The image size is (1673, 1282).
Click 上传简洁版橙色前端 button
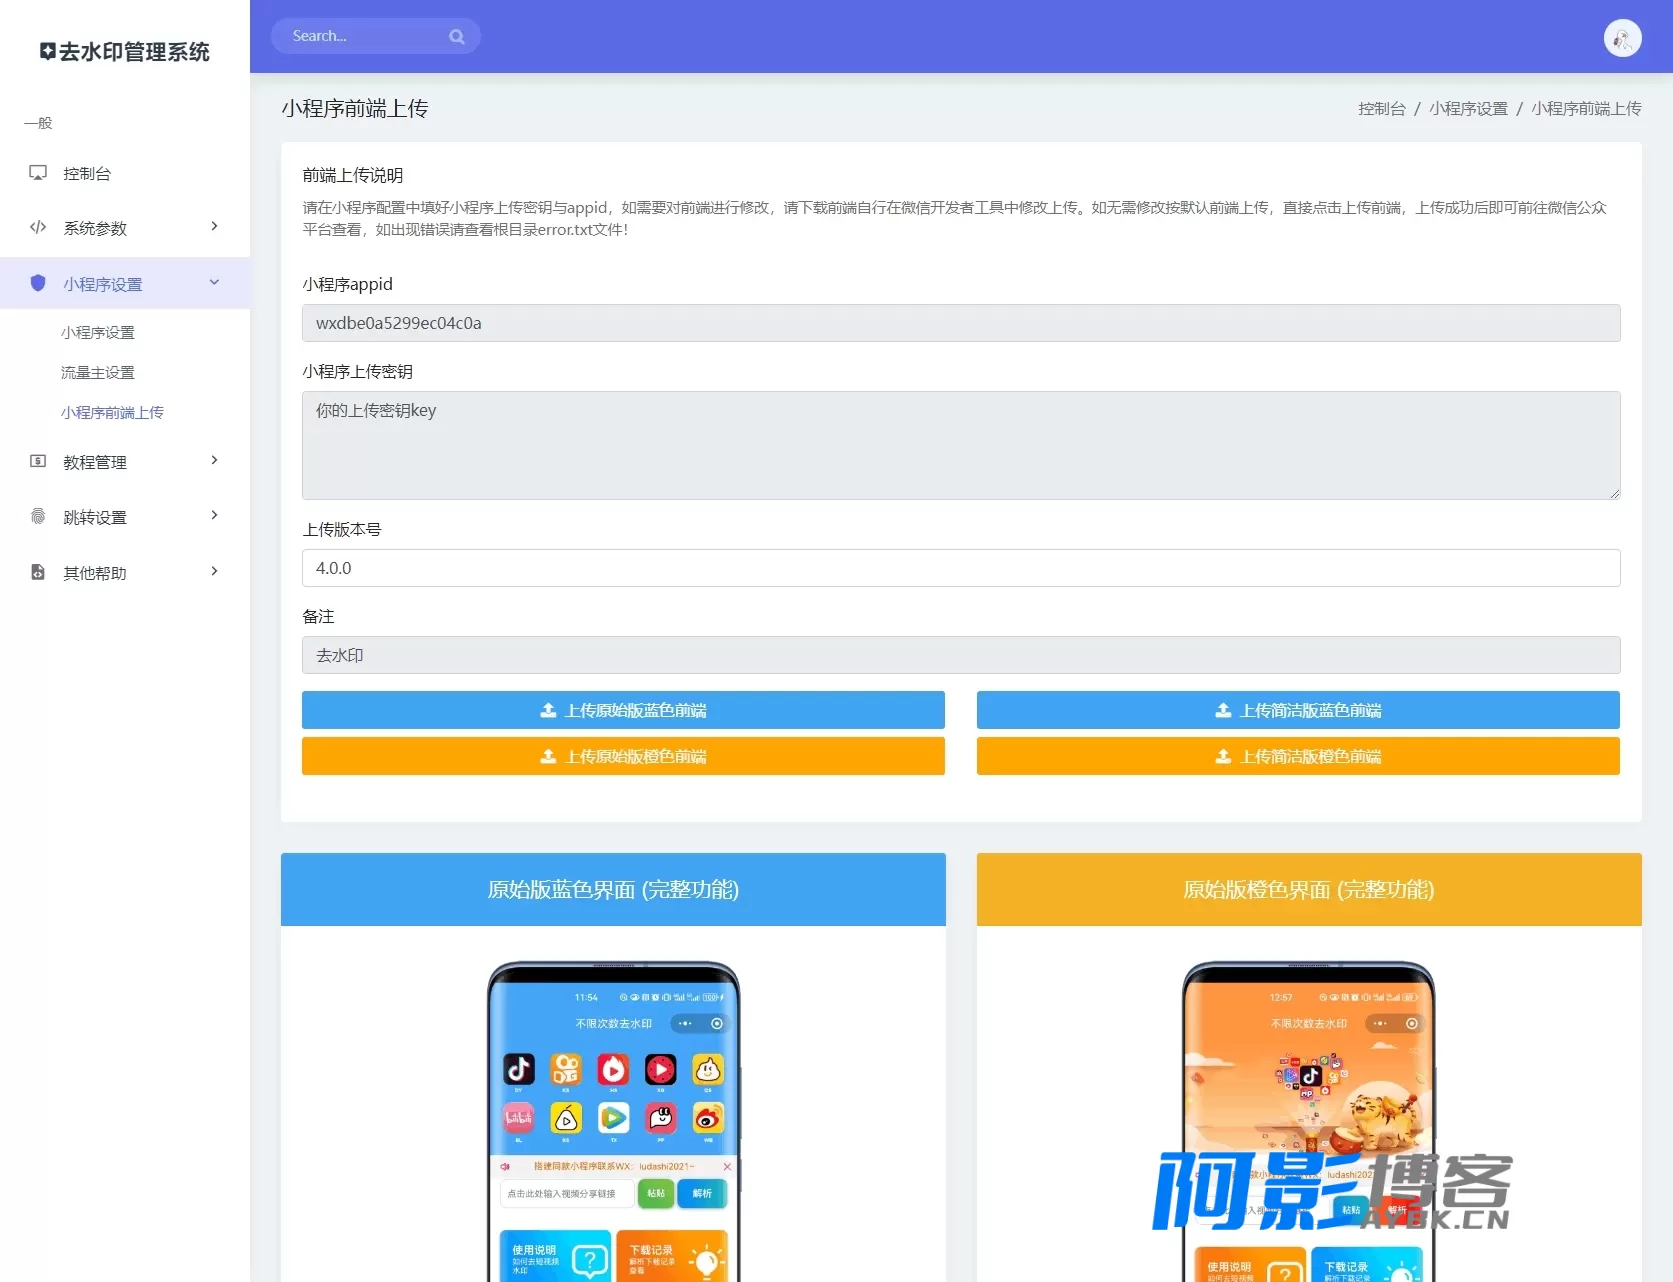point(1298,756)
